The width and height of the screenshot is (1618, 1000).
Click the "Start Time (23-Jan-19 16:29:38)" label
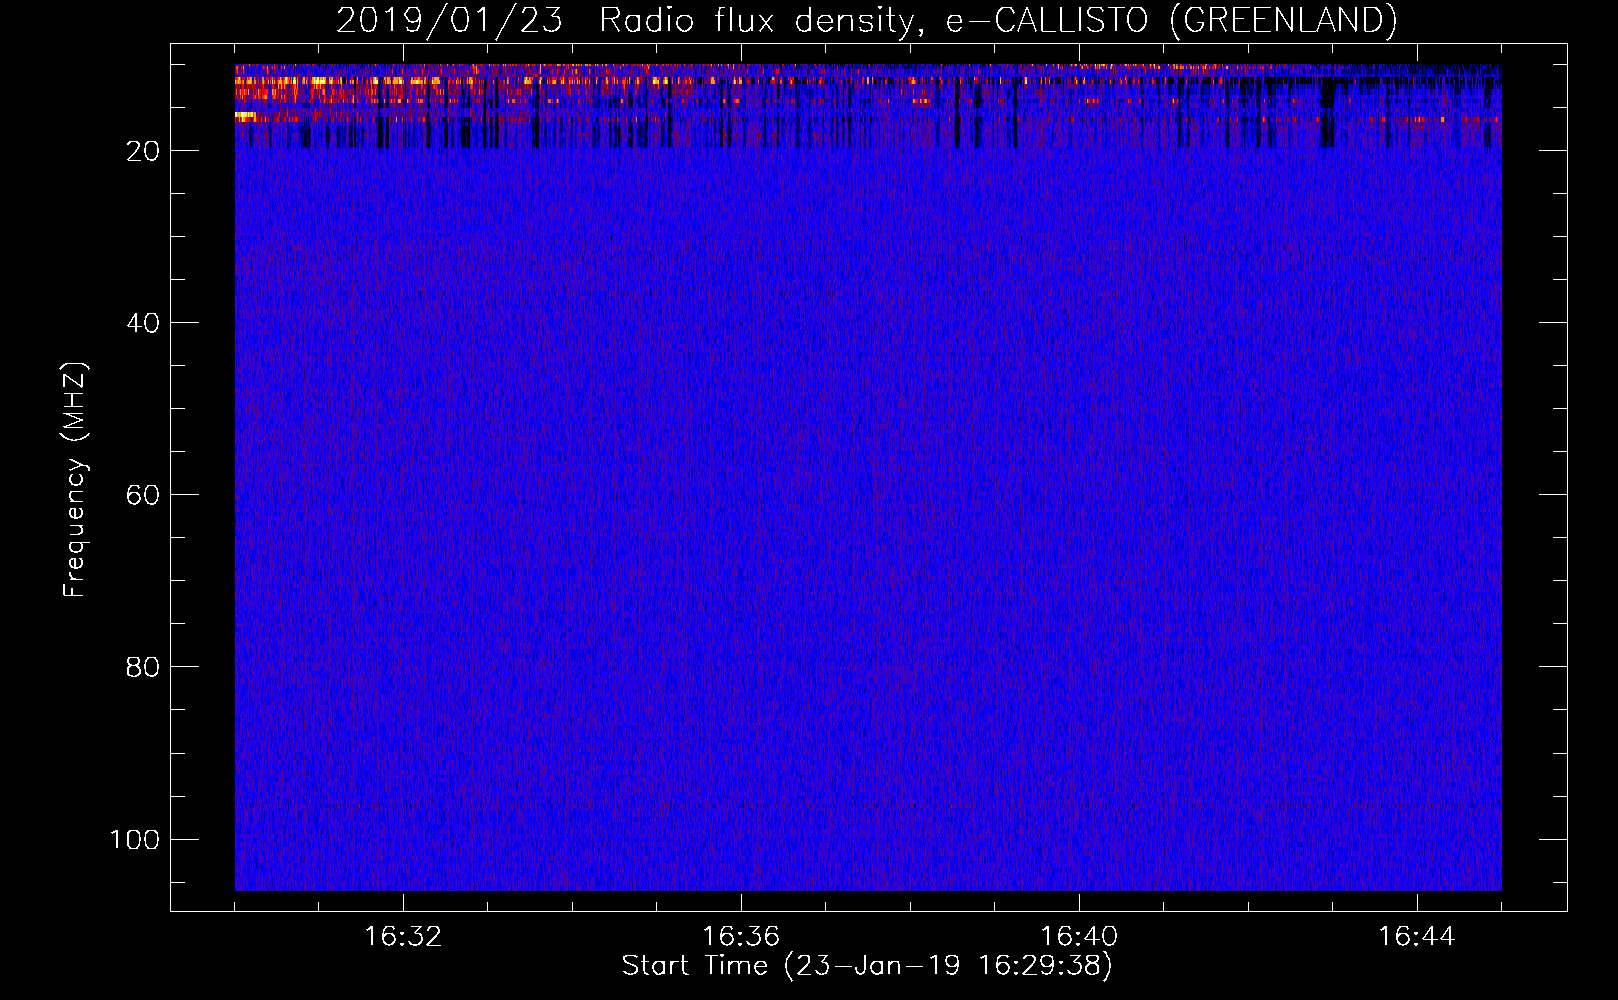click(x=867, y=966)
